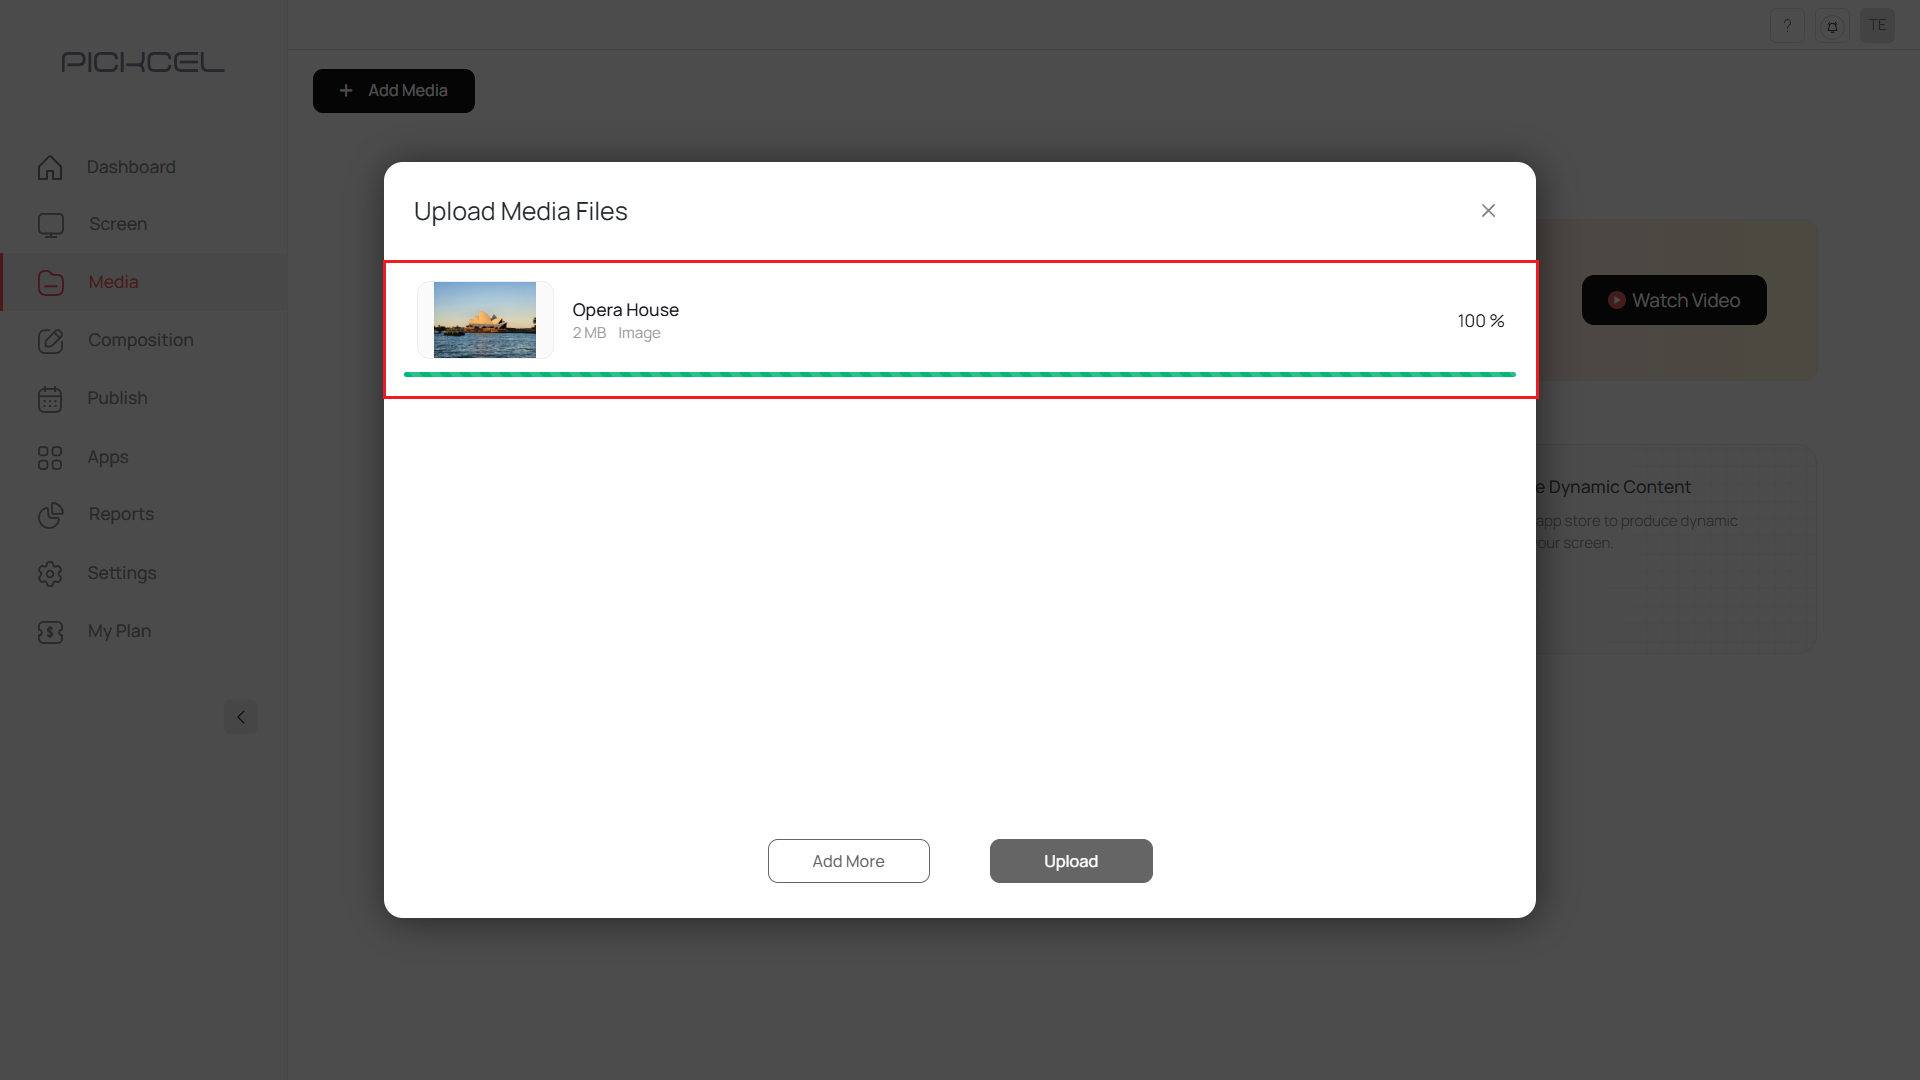Select the Publish calendar icon
Viewport: 1920px width, 1080px height.
coord(50,398)
